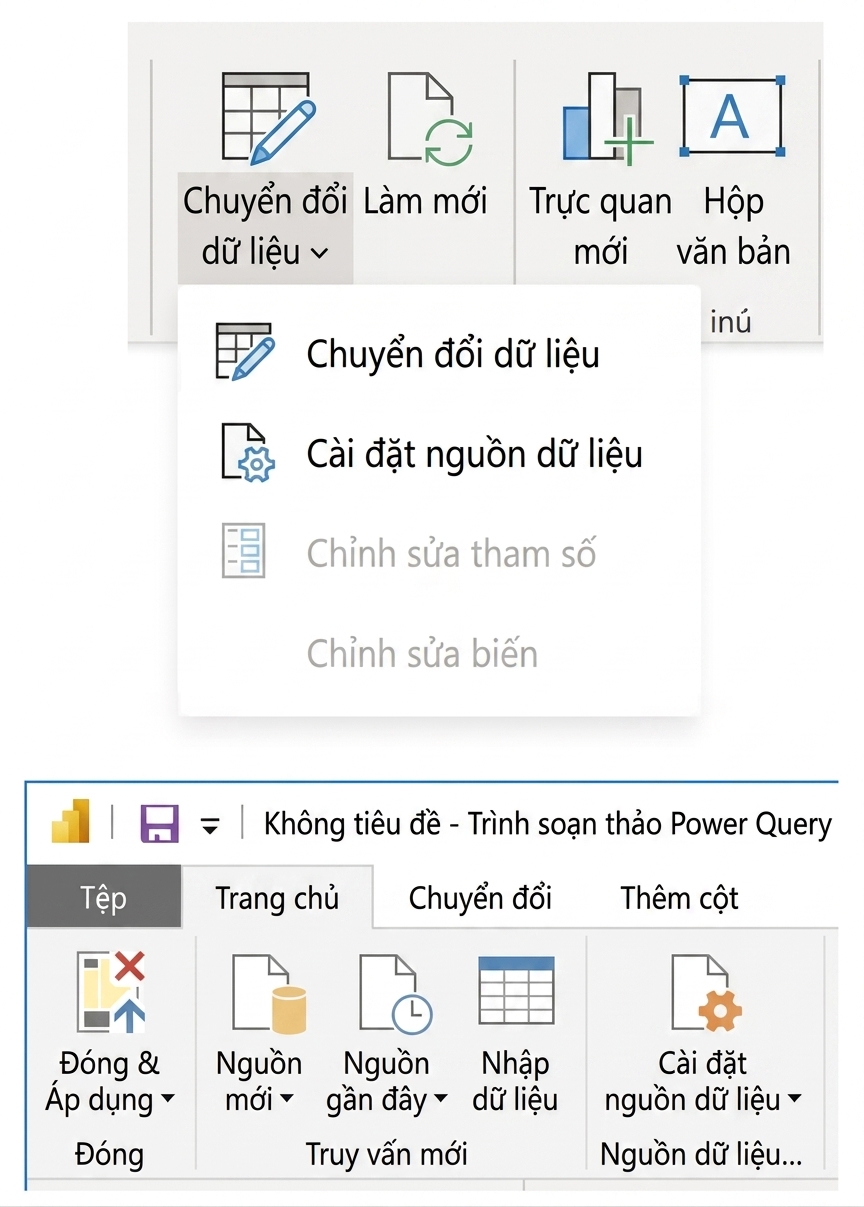Click the Làm mới ribbon label
864x1207 pixels.
coord(425,202)
